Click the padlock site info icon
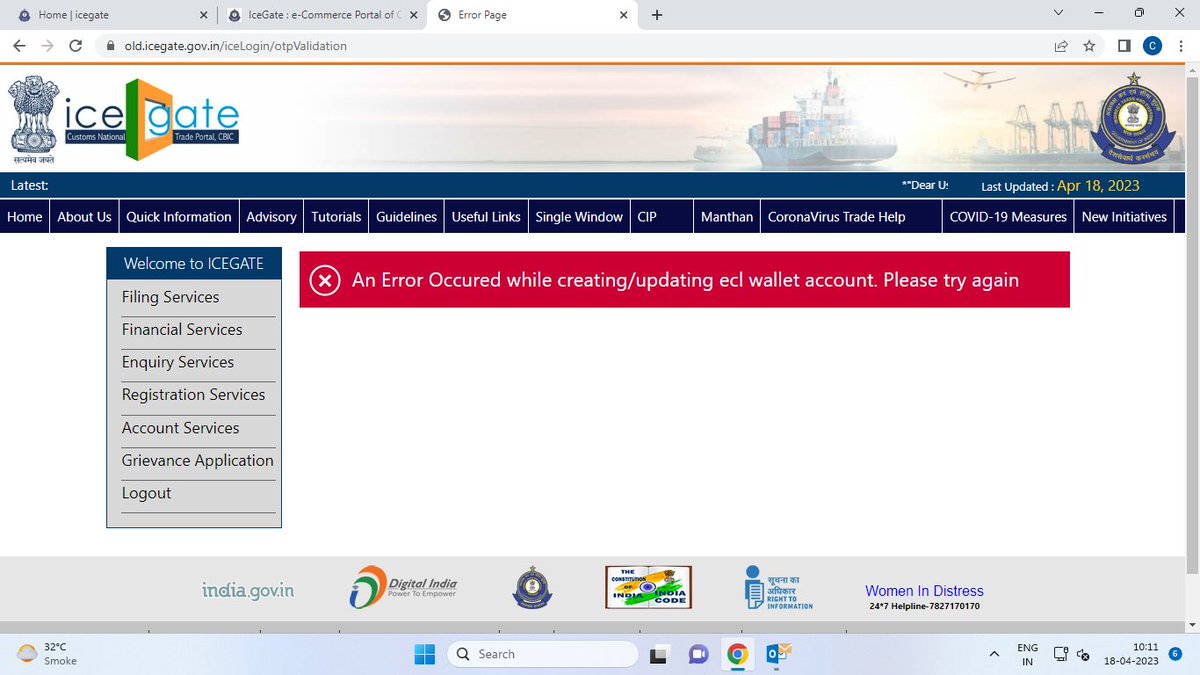The width and height of the screenshot is (1200, 675). click(x=110, y=46)
